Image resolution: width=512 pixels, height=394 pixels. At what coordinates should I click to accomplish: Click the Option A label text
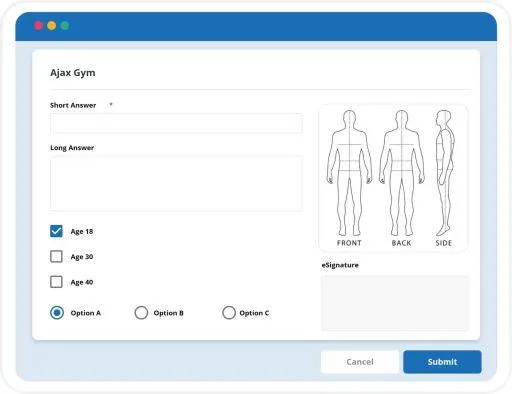pos(86,313)
